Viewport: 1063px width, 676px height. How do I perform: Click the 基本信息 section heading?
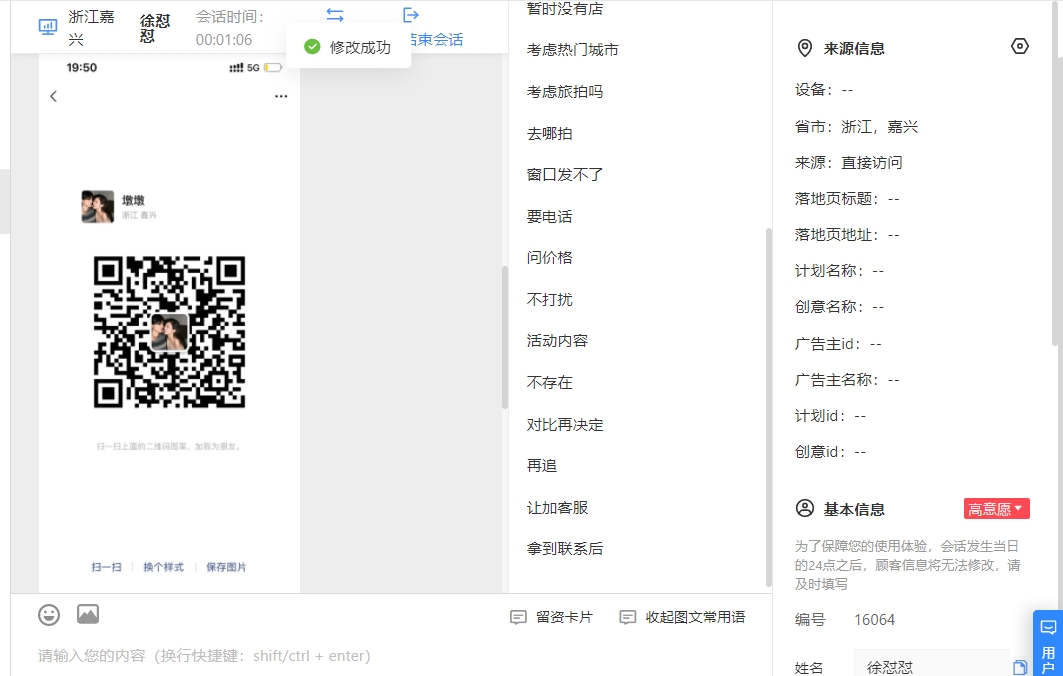[854, 509]
